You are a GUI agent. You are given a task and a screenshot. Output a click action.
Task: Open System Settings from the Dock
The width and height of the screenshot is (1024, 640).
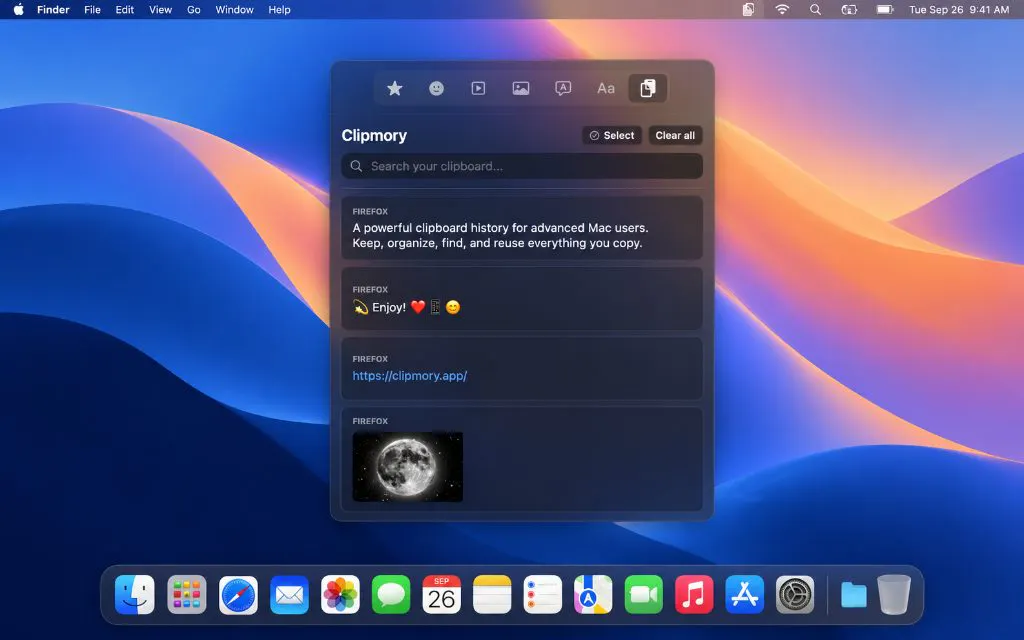pos(795,595)
